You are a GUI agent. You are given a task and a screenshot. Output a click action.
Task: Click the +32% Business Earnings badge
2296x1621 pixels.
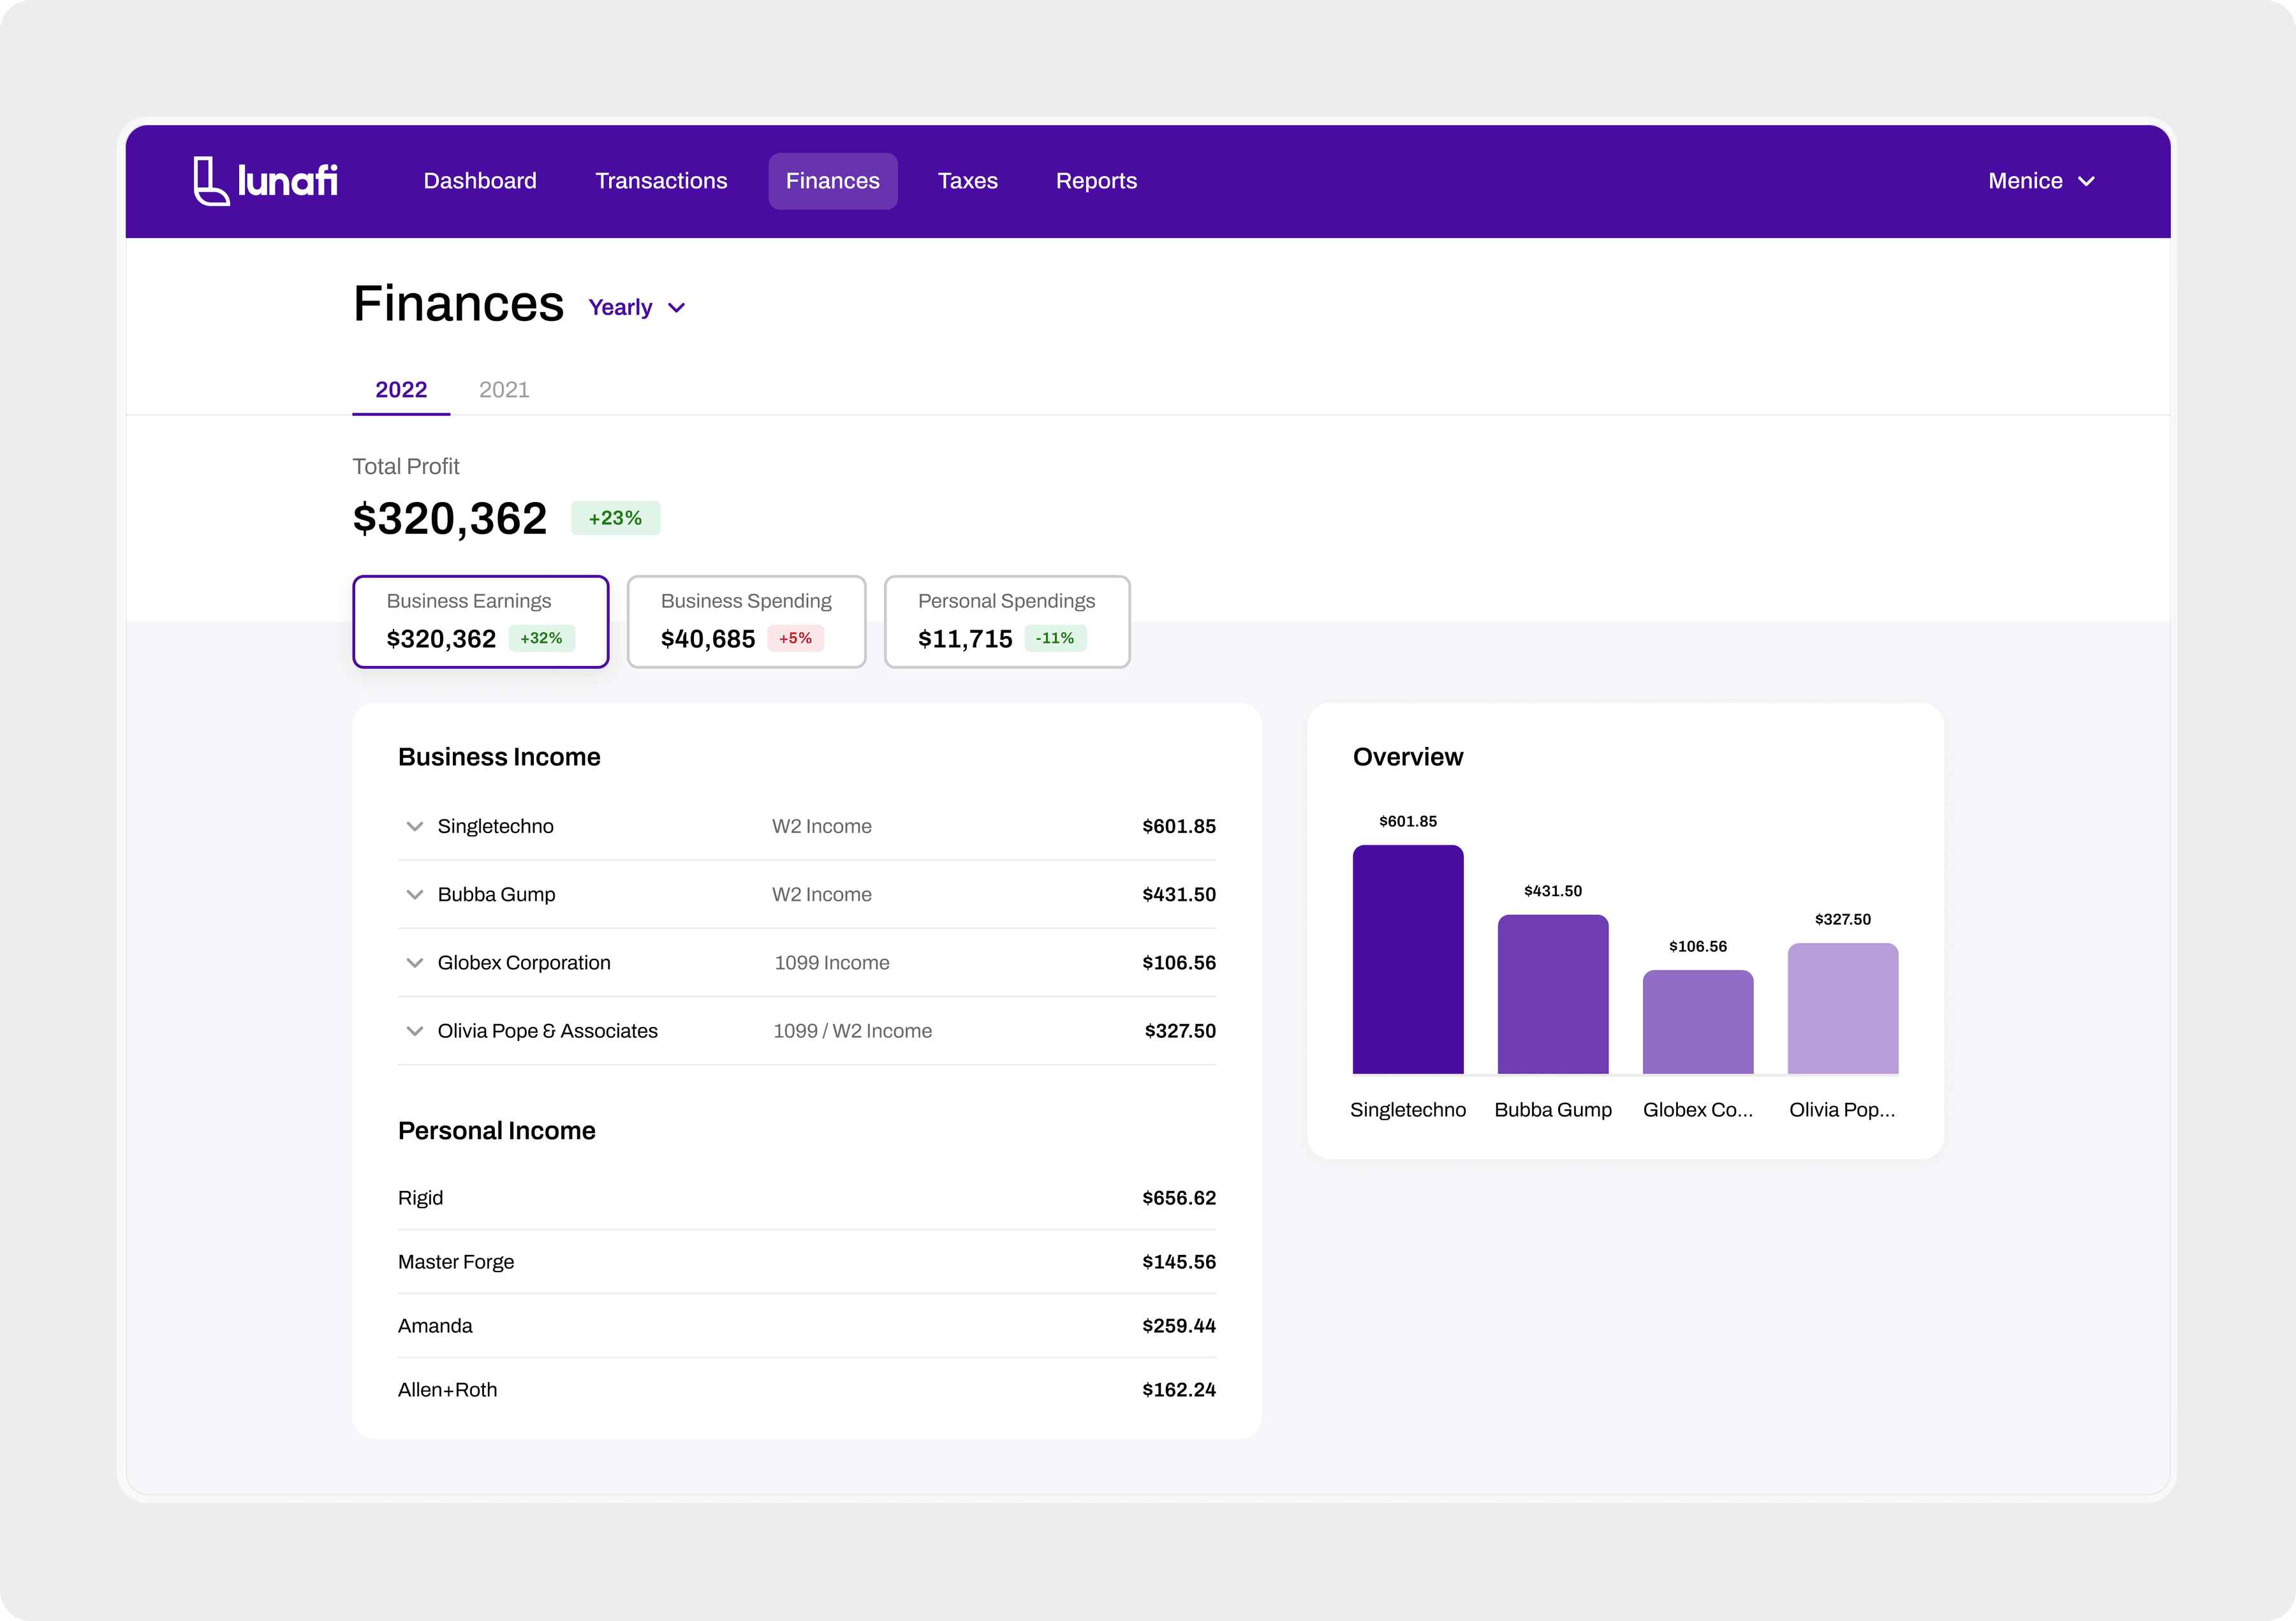pyautogui.click(x=541, y=638)
